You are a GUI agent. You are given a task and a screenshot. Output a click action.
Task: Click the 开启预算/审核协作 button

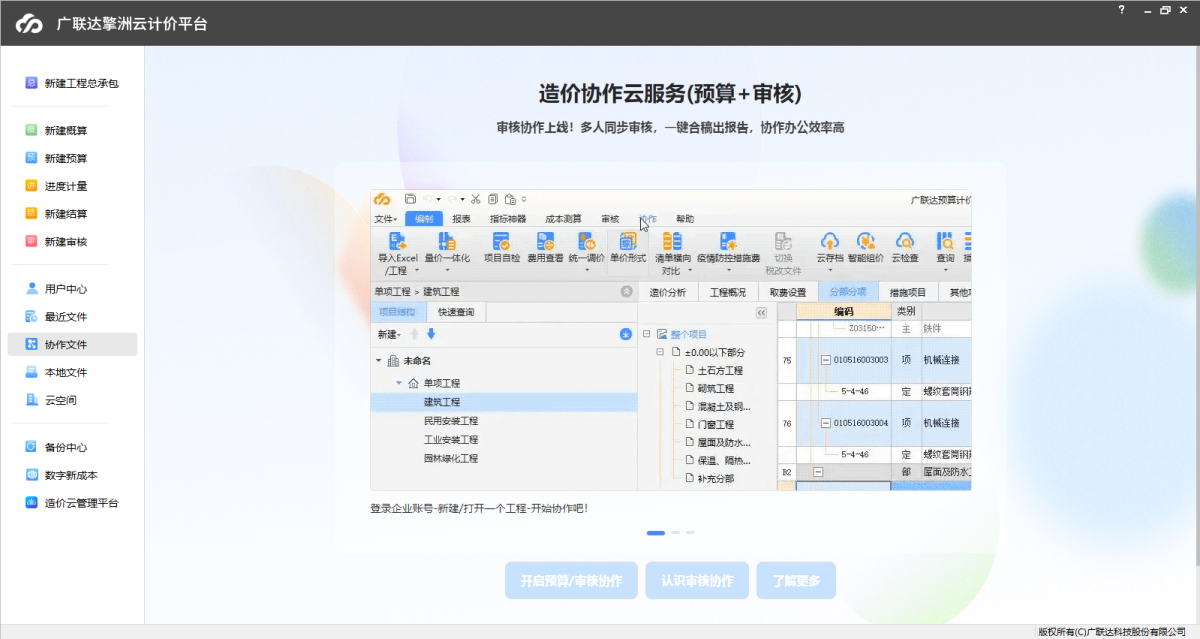[x=571, y=581]
